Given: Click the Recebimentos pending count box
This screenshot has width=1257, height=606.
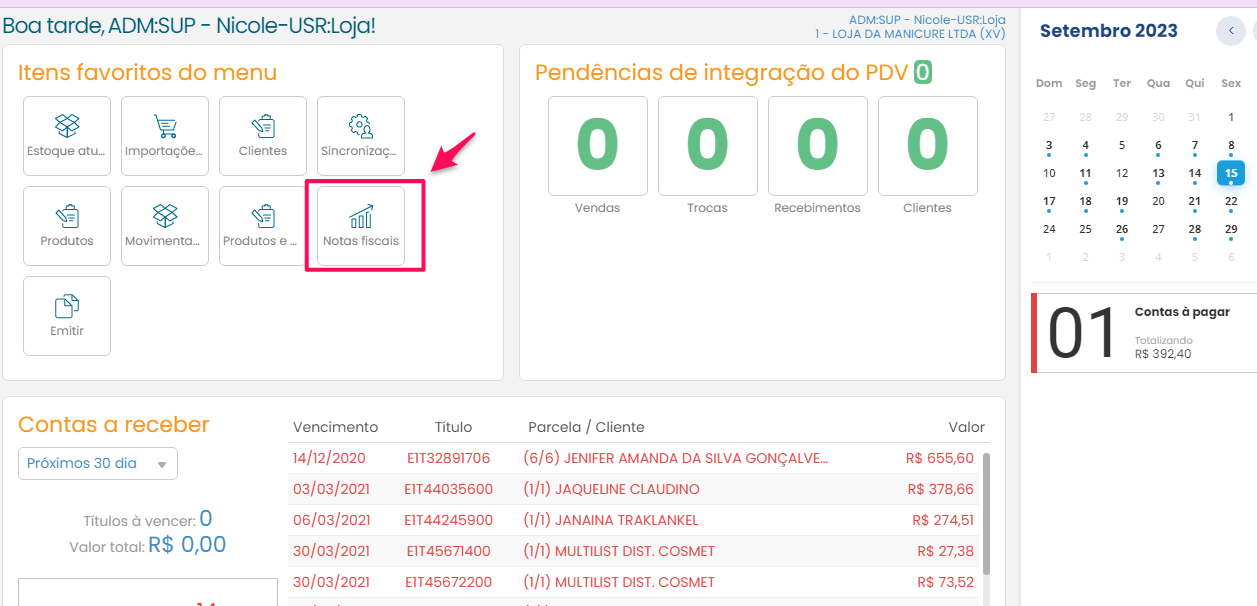Looking at the screenshot, I should (x=818, y=146).
